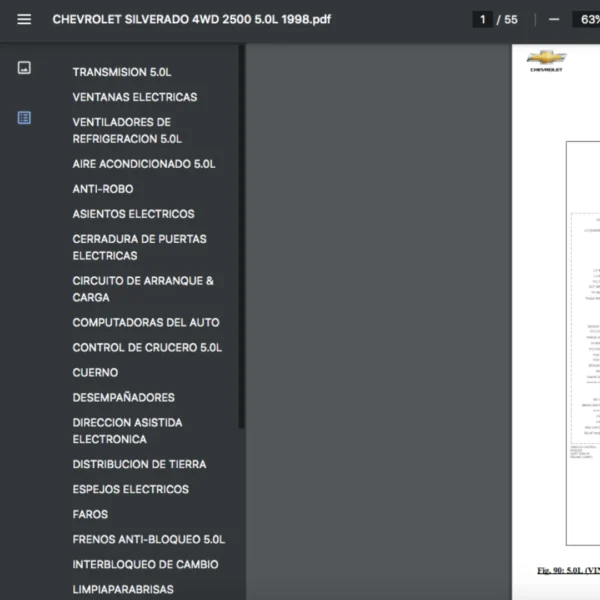Click the Chevrolet logo on page

546,61
